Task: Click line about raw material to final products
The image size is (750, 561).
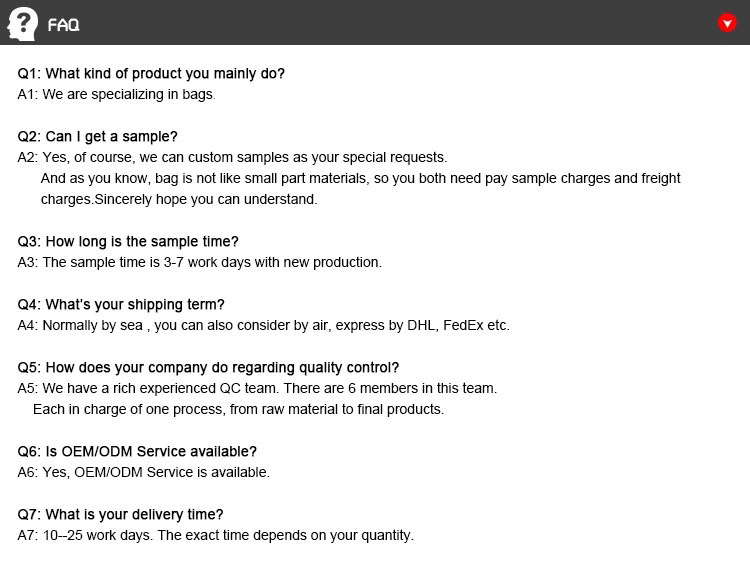Action: coord(238,410)
